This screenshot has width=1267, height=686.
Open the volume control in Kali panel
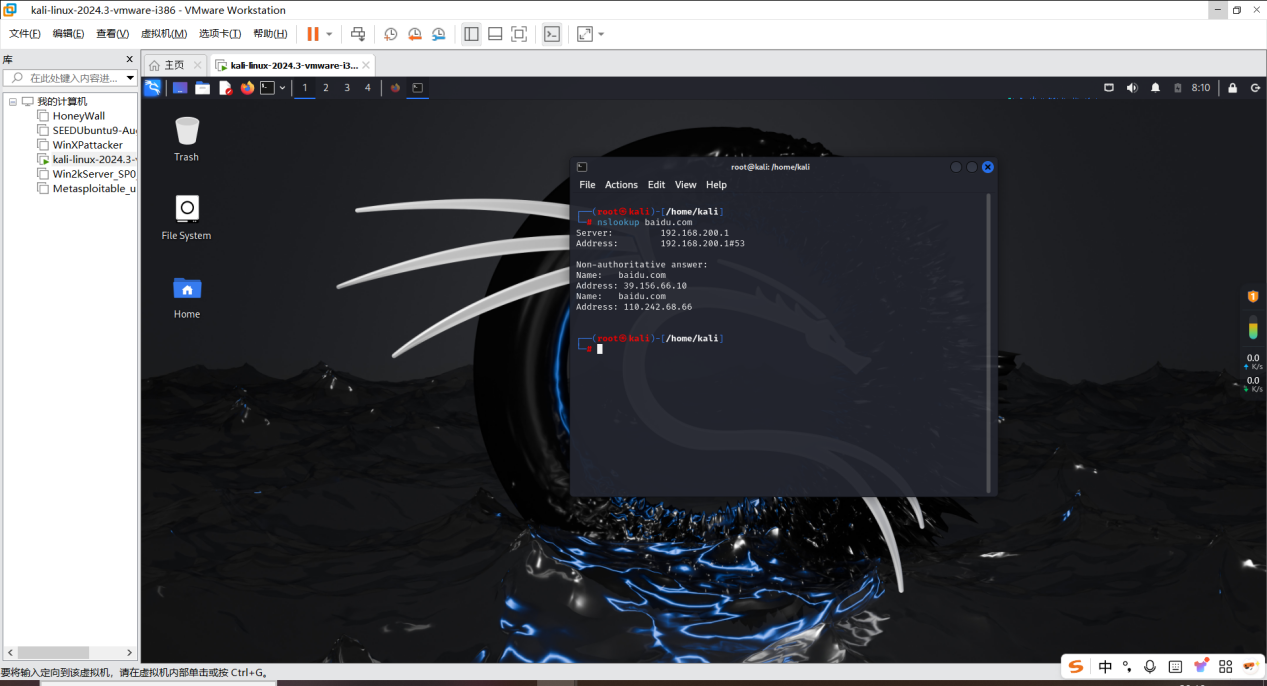(x=1132, y=88)
